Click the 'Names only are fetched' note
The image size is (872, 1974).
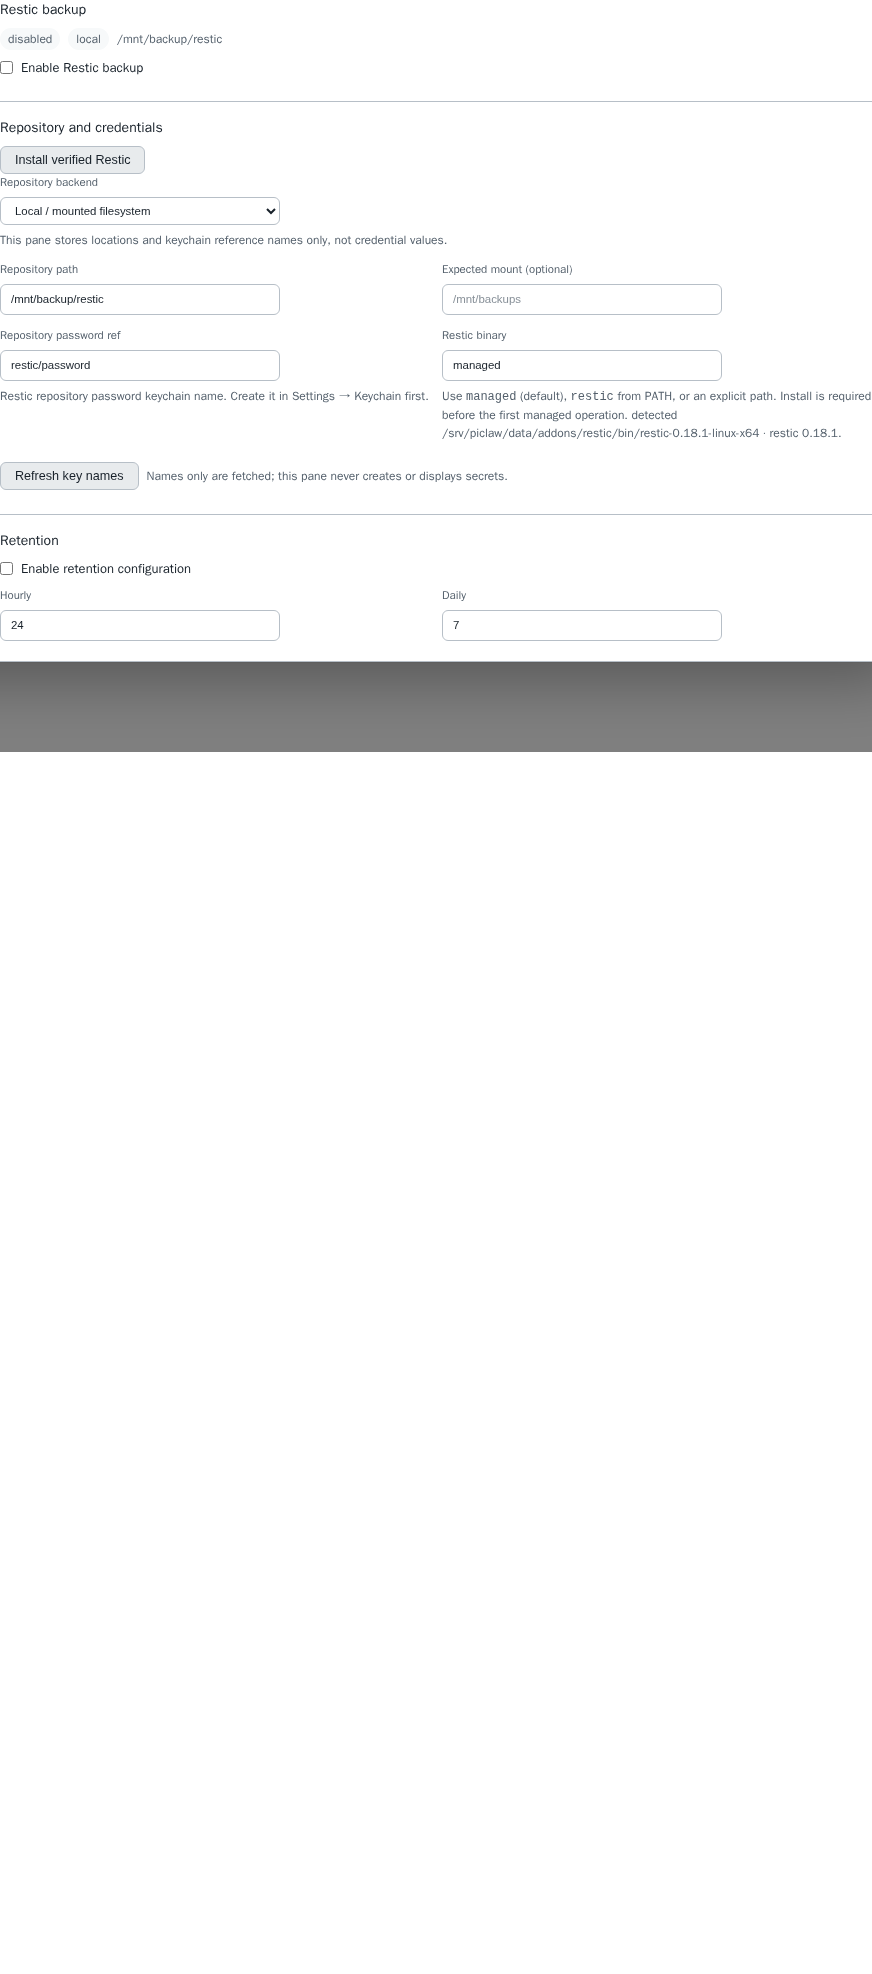coord(327,476)
